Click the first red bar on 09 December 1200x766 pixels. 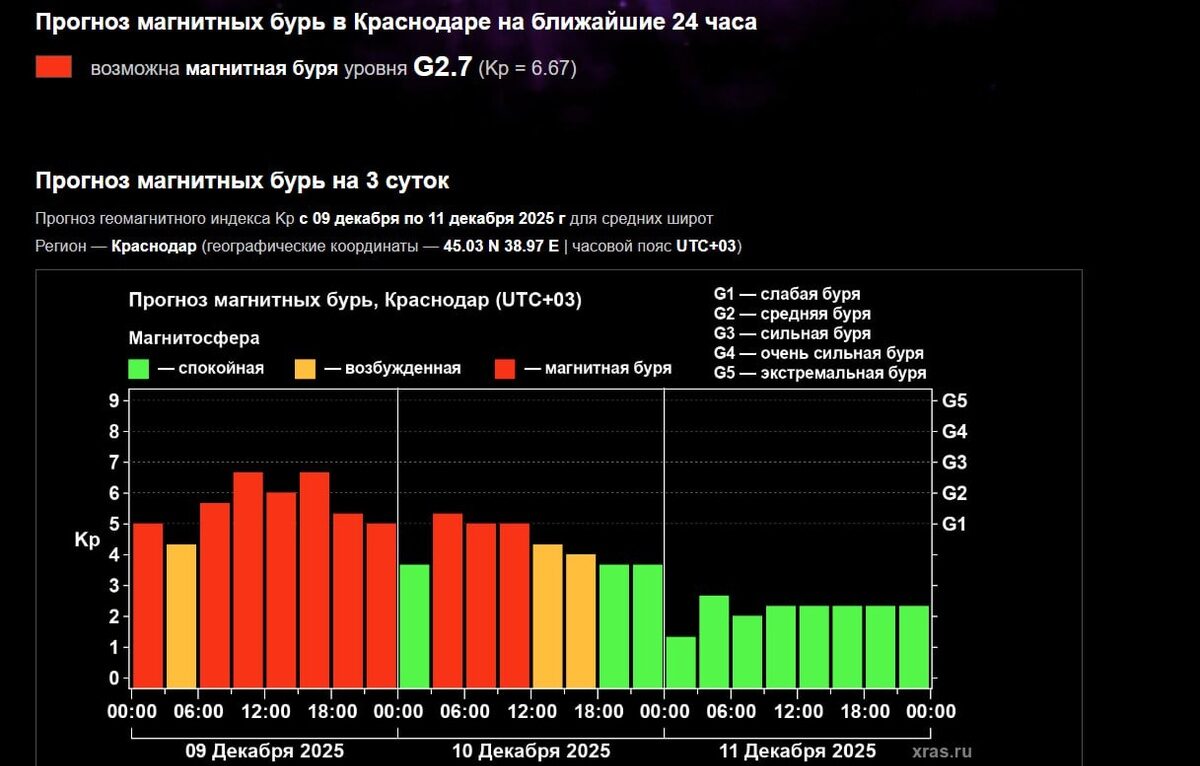point(148,605)
